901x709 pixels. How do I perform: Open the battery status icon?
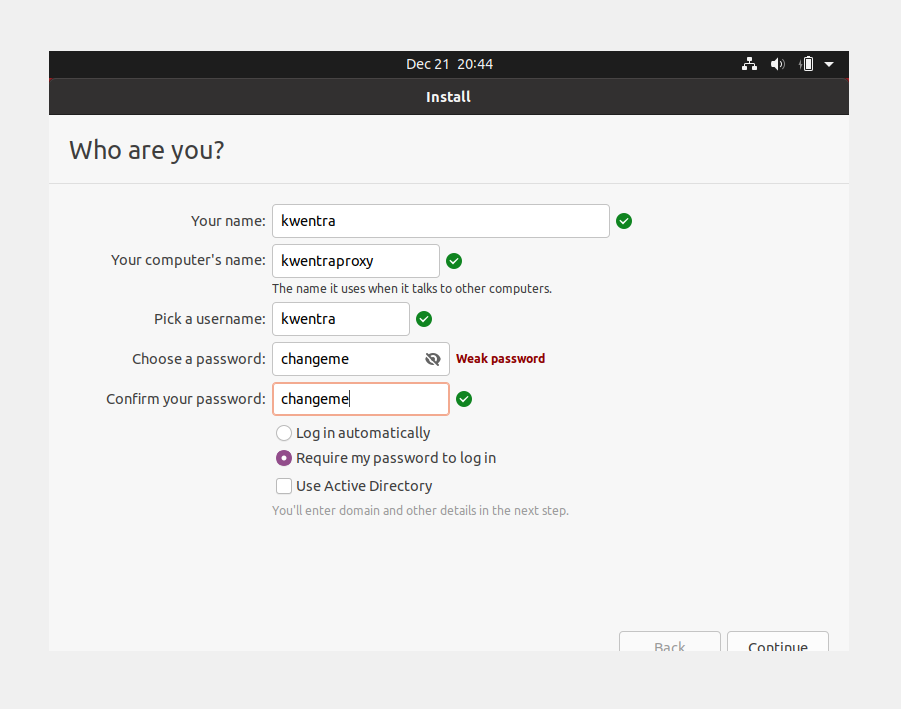tap(807, 64)
